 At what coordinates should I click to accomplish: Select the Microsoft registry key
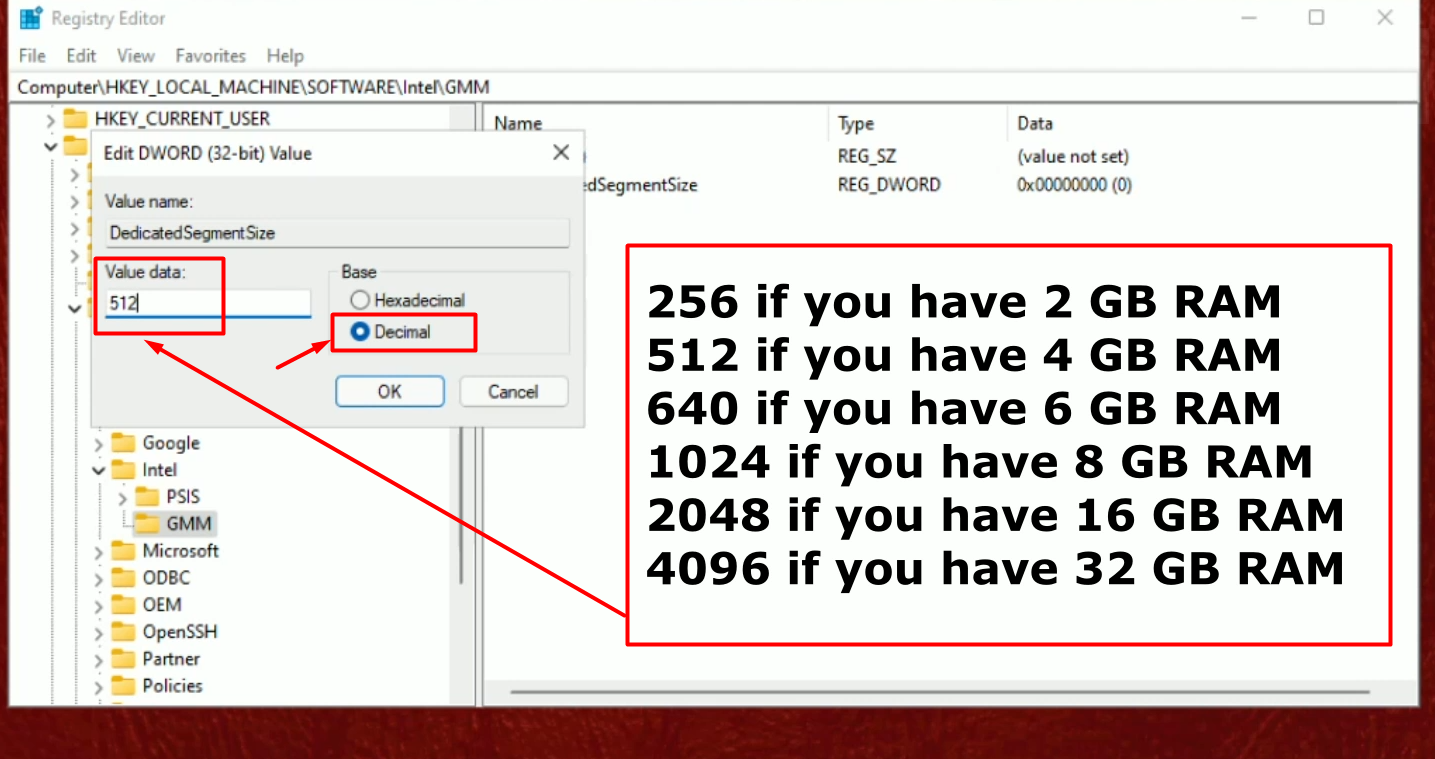click(x=180, y=551)
